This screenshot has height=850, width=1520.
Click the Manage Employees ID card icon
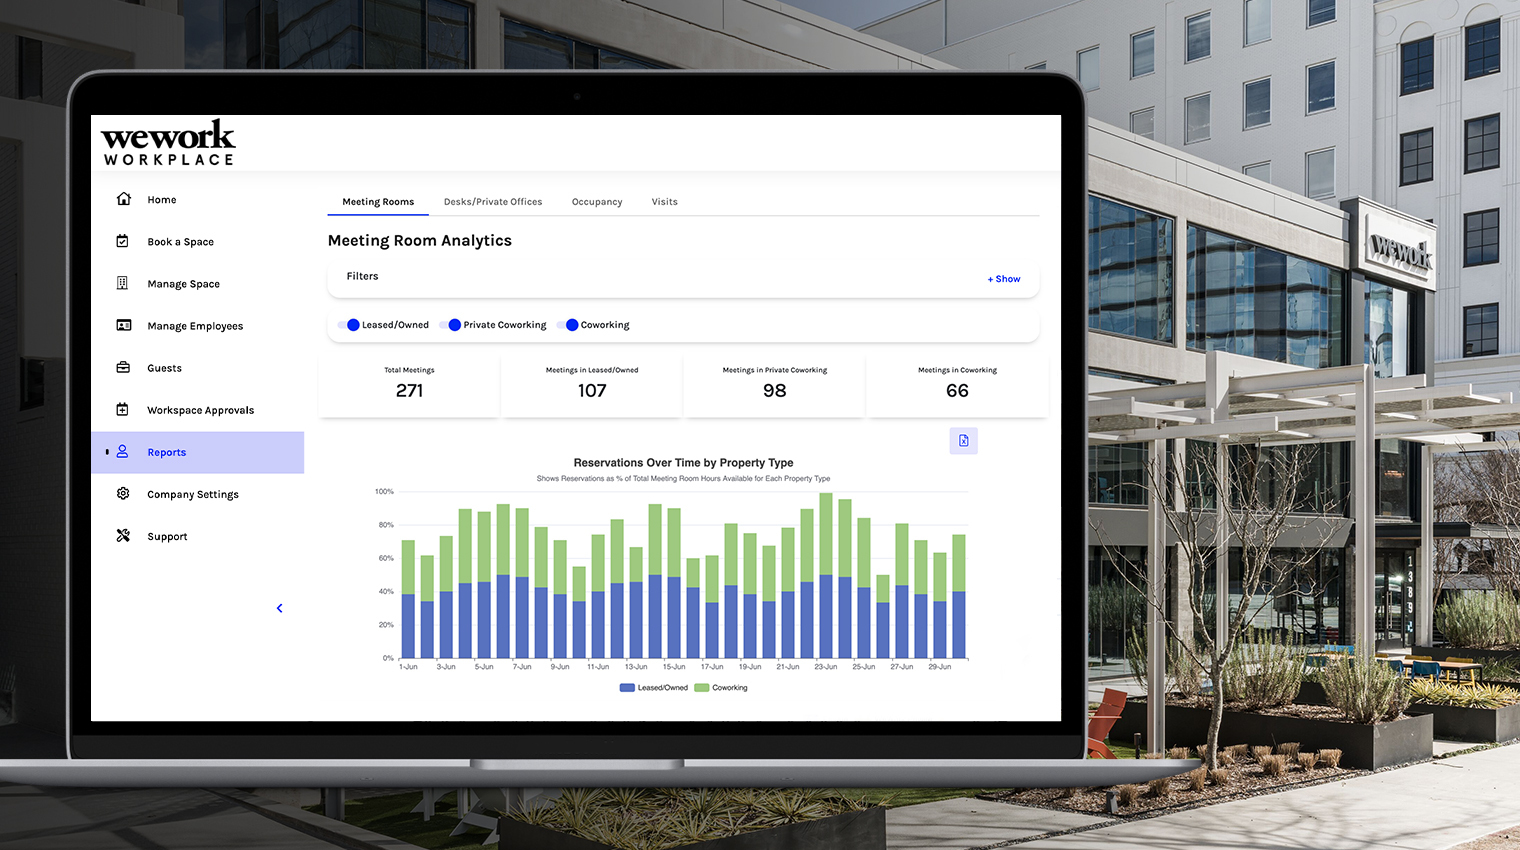[123, 325]
